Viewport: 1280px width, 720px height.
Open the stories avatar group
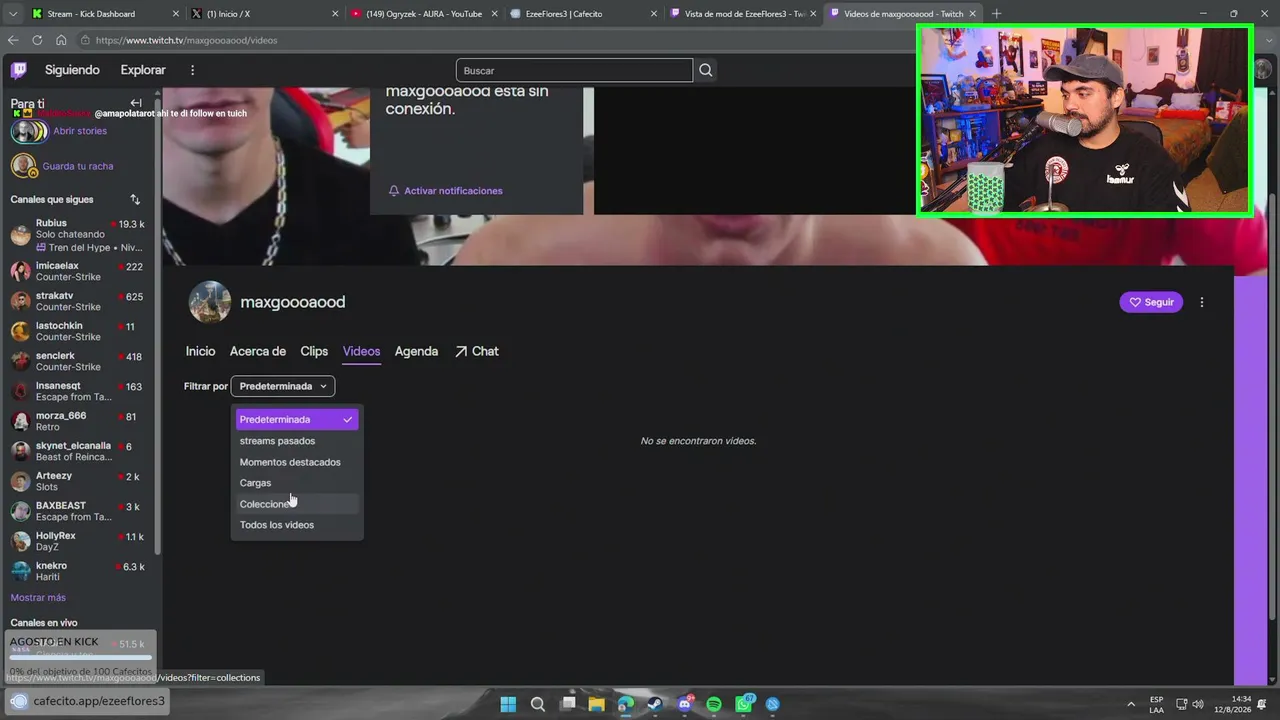(x=29, y=131)
